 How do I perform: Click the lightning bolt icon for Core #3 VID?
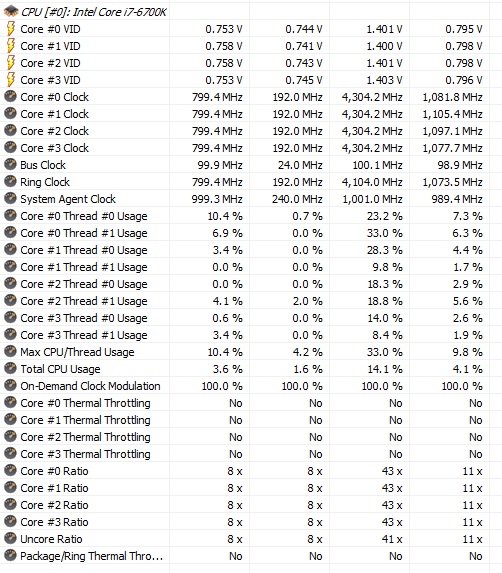tap(11, 80)
